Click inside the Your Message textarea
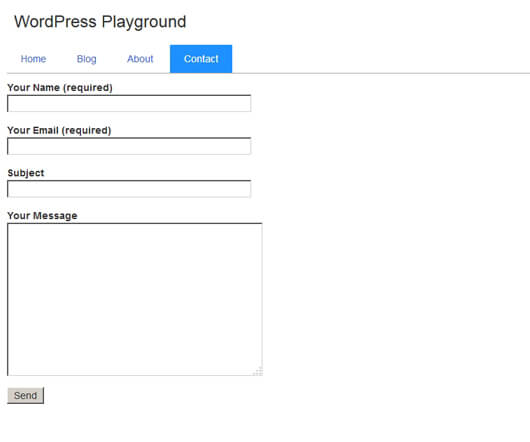530x442 pixels. click(x=135, y=299)
